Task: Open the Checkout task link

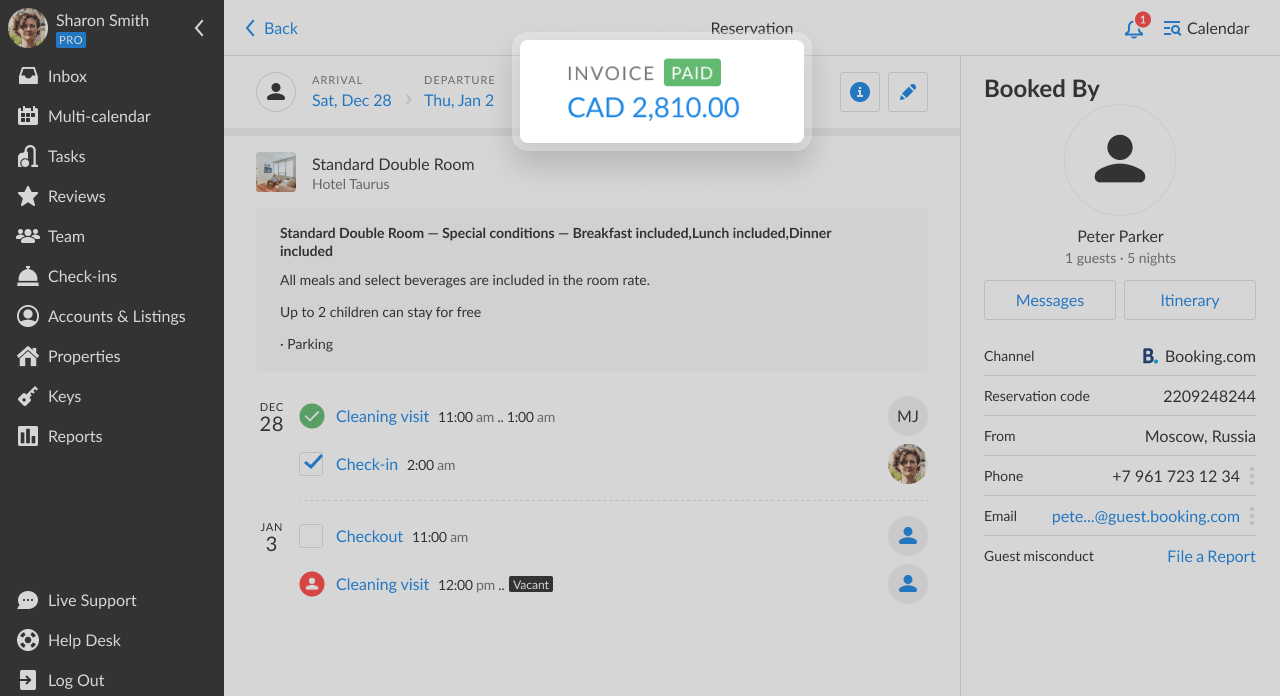Action: pos(369,536)
